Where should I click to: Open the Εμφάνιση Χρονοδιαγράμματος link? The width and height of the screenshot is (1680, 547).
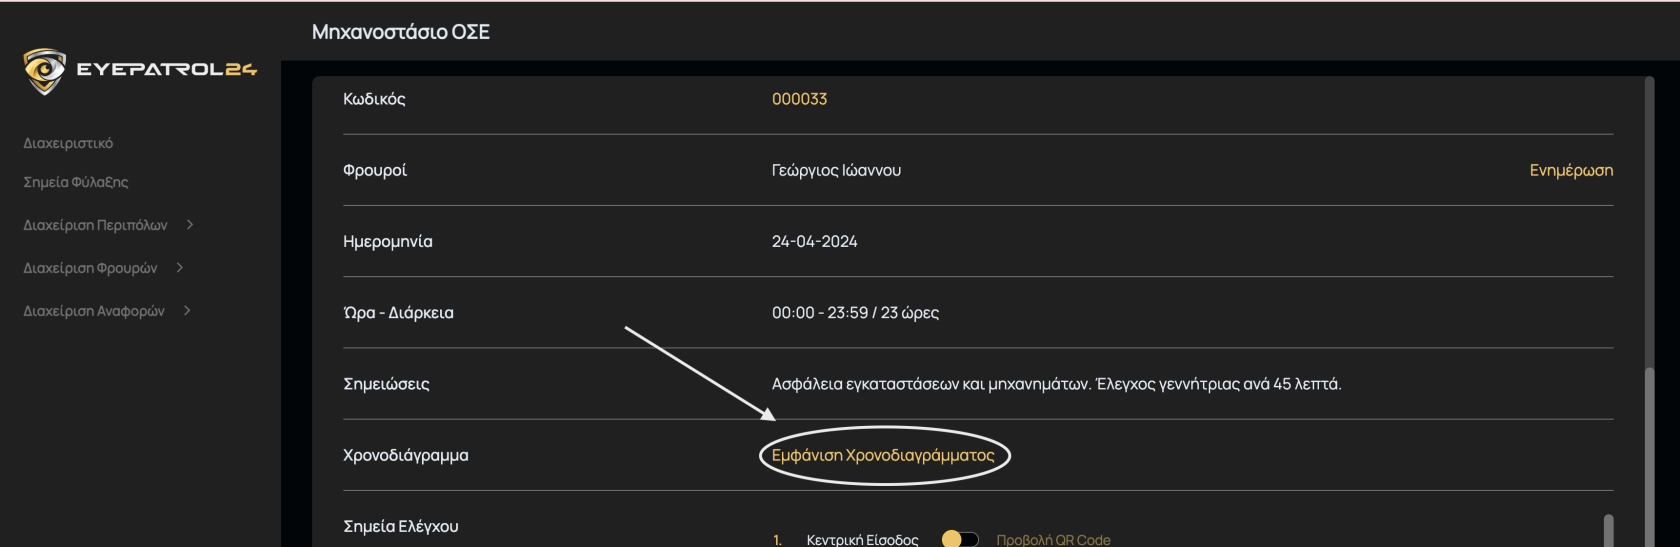[x=883, y=455]
